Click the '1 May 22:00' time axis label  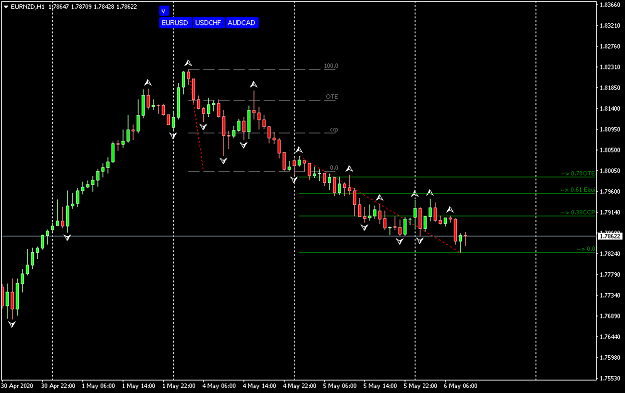pos(179,386)
